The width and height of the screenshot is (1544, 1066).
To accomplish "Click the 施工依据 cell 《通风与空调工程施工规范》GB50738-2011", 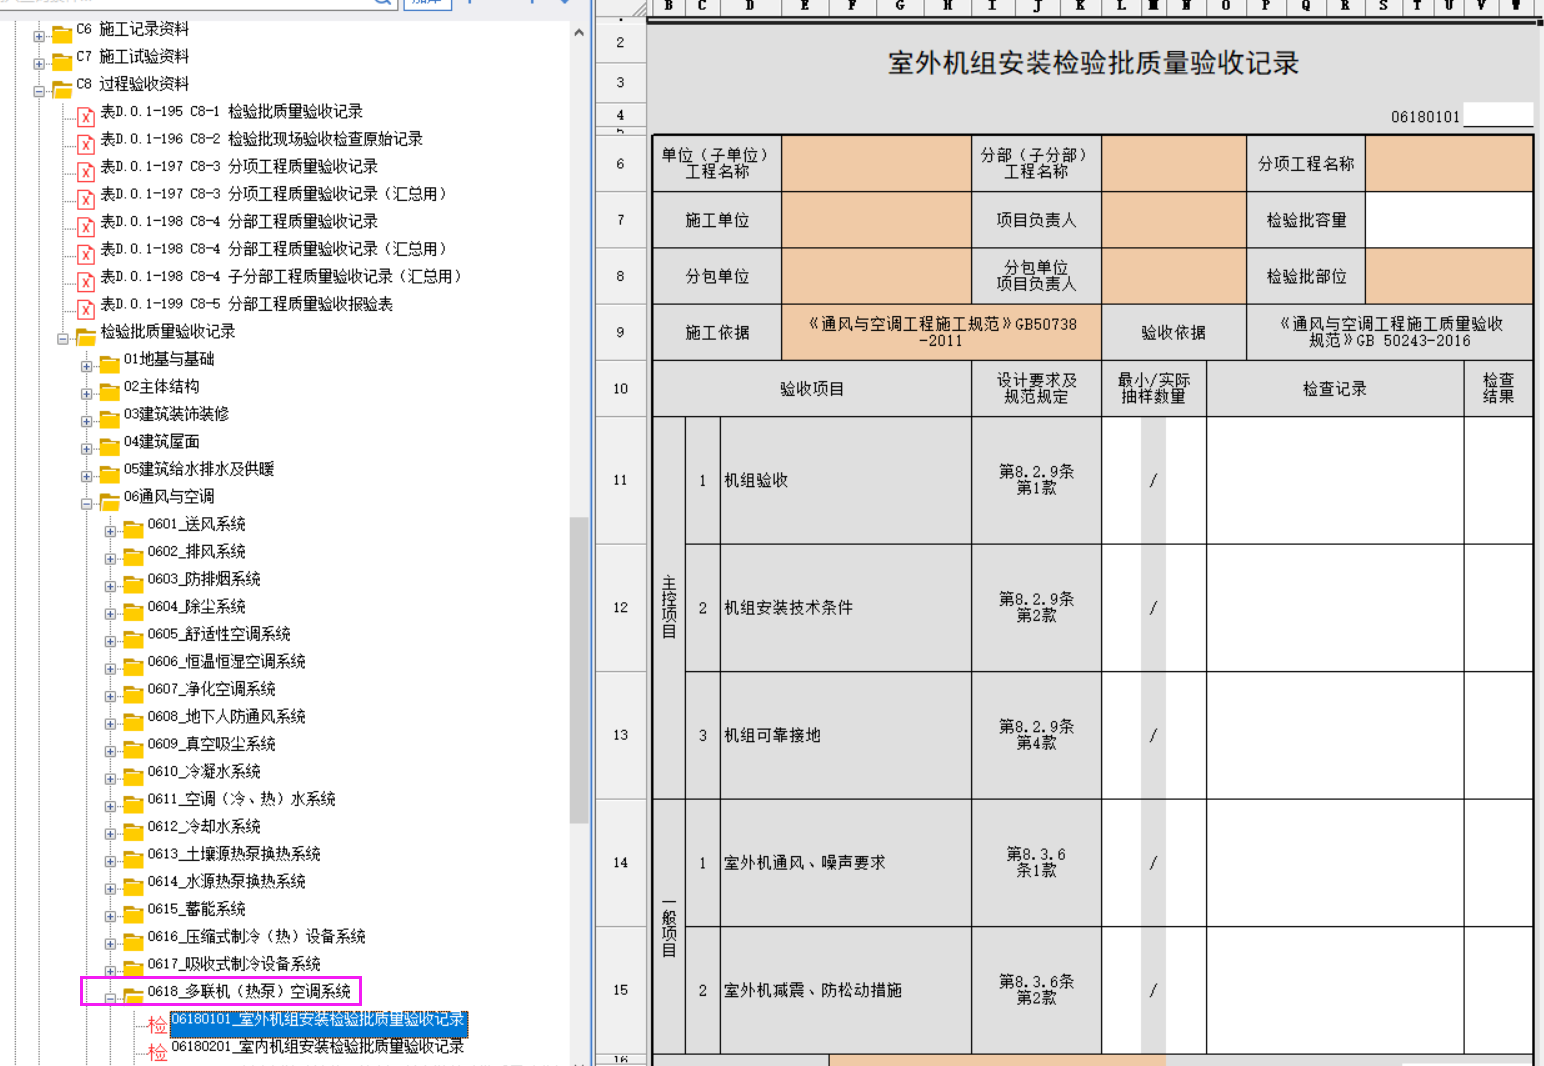I will tap(941, 332).
